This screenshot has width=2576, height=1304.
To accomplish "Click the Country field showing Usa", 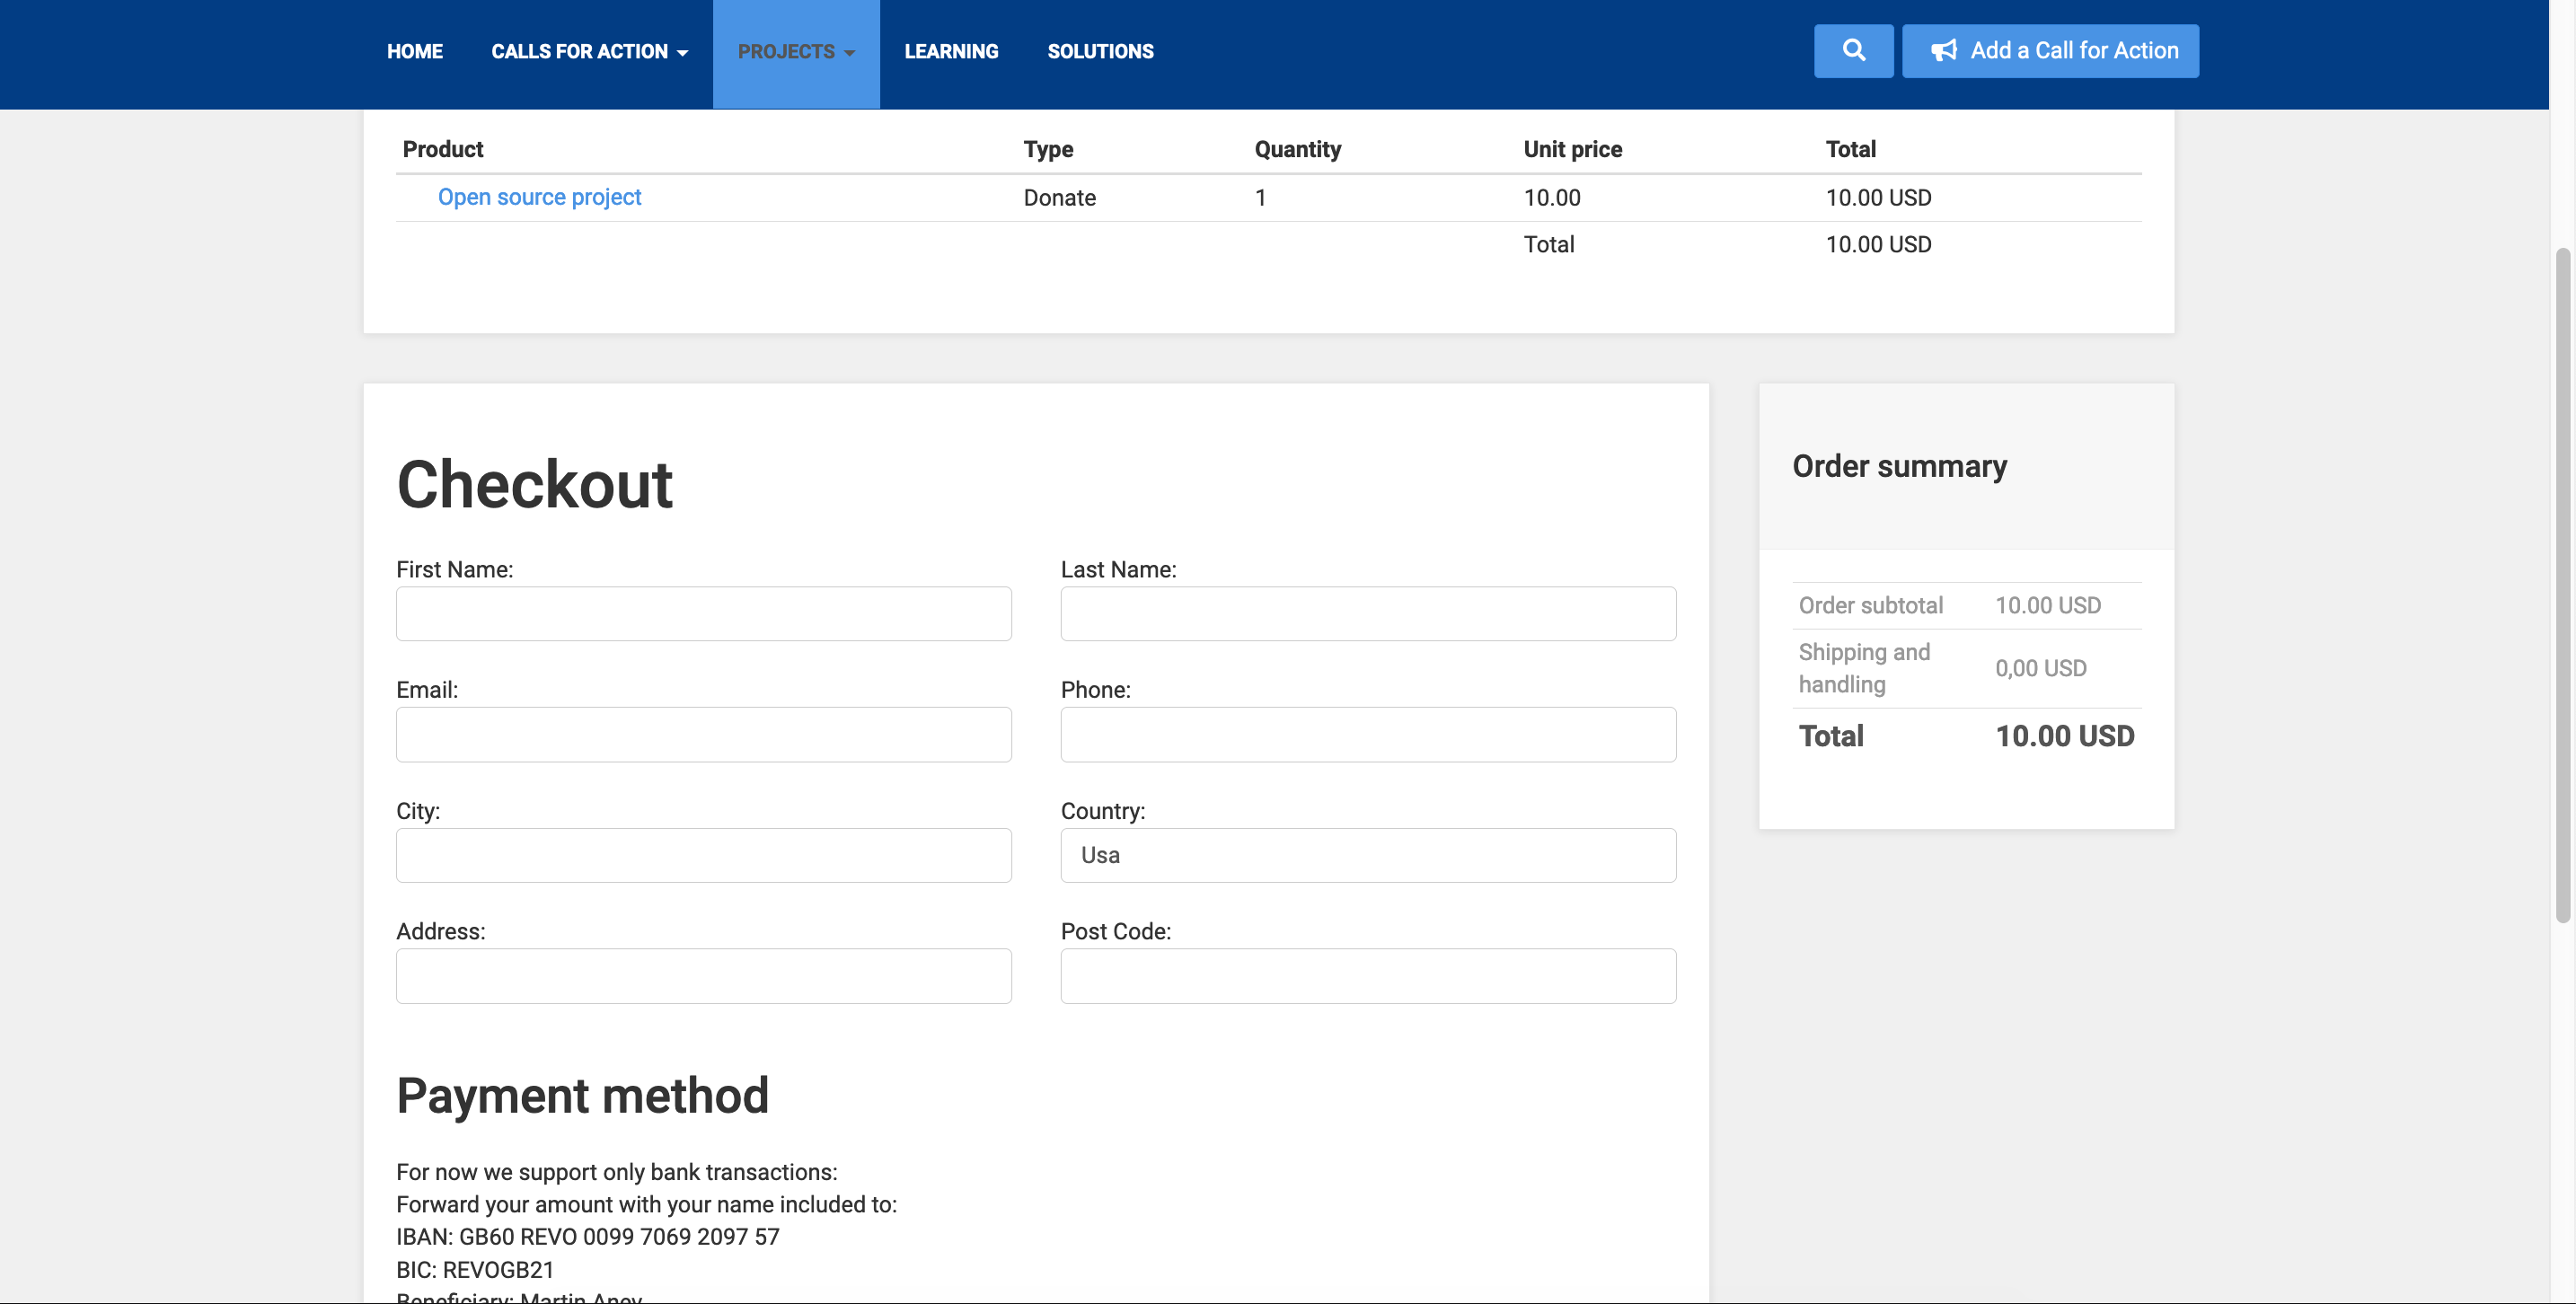I will [x=1367, y=855].
